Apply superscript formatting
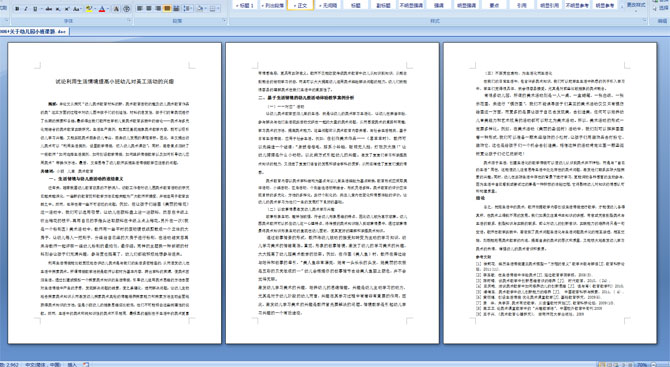The width and height of the screenshot is (670, 367). click(67, 9)
